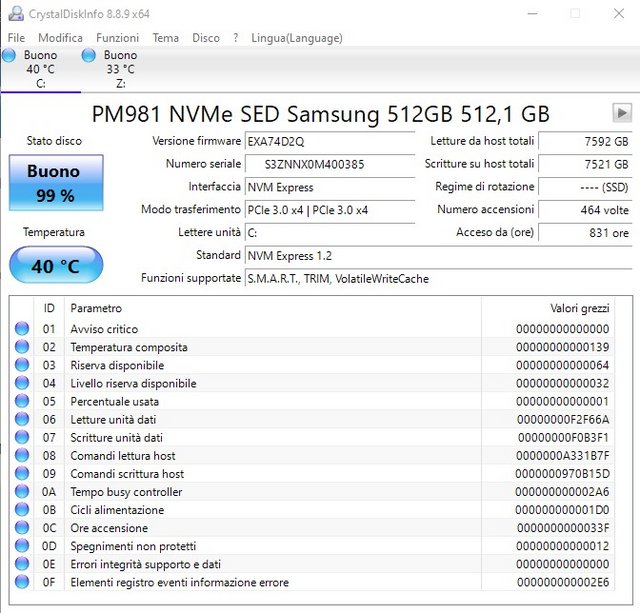Click the status orb for Spegnimenti non protetti
The height and width of the screenshot is (613, 640).
(x=22, y=545)
